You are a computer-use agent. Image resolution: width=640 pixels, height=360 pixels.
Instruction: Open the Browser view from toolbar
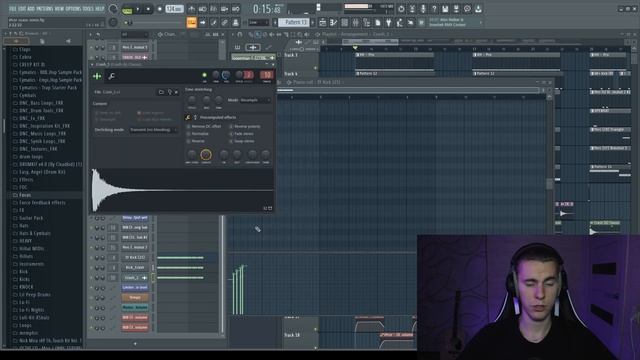coord(367,22)
